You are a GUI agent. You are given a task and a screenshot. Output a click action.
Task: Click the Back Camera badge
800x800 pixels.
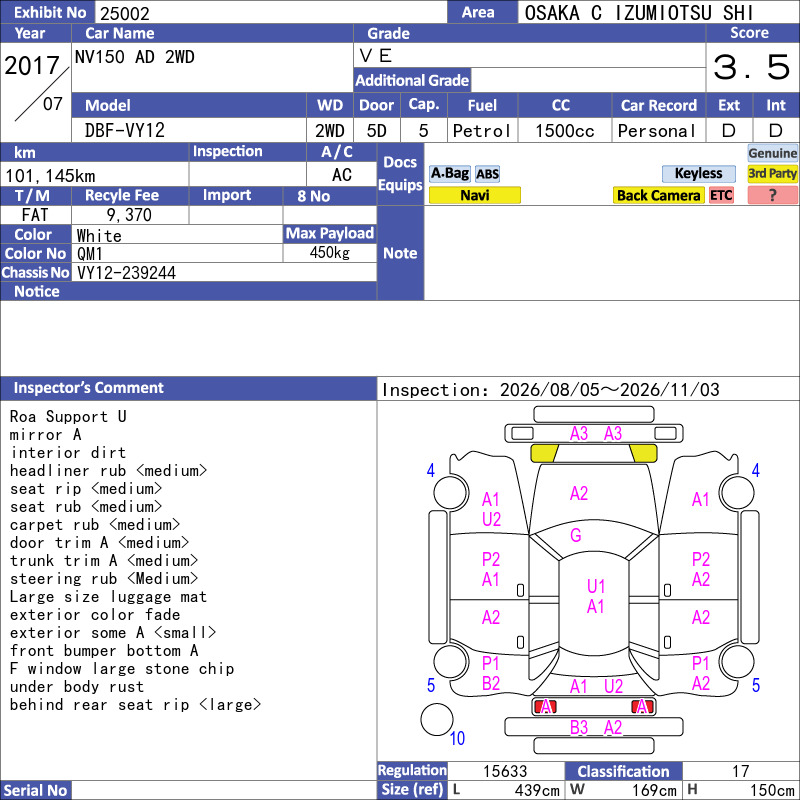[x=658, y=195]
